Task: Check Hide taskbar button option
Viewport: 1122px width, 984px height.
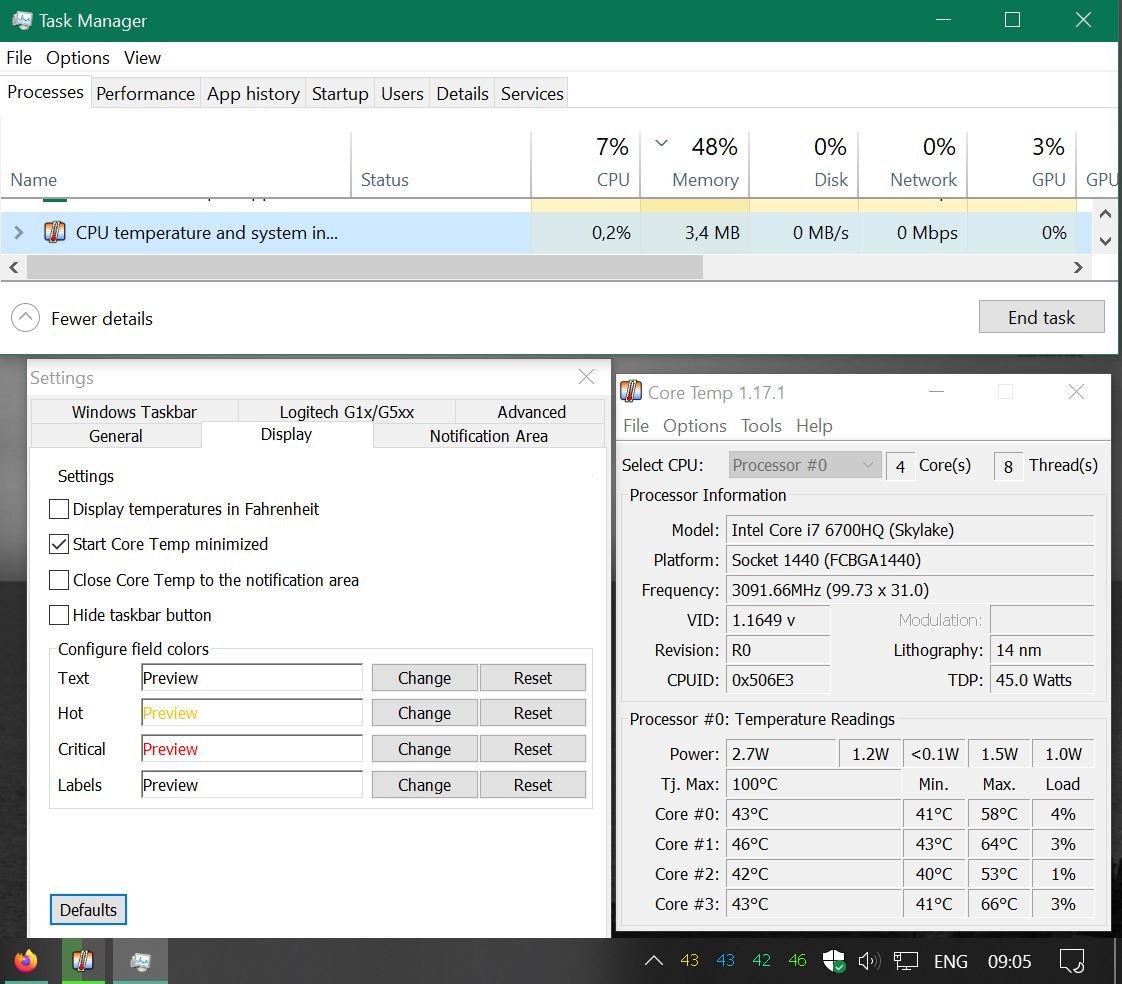Action: tap(60, 615)
